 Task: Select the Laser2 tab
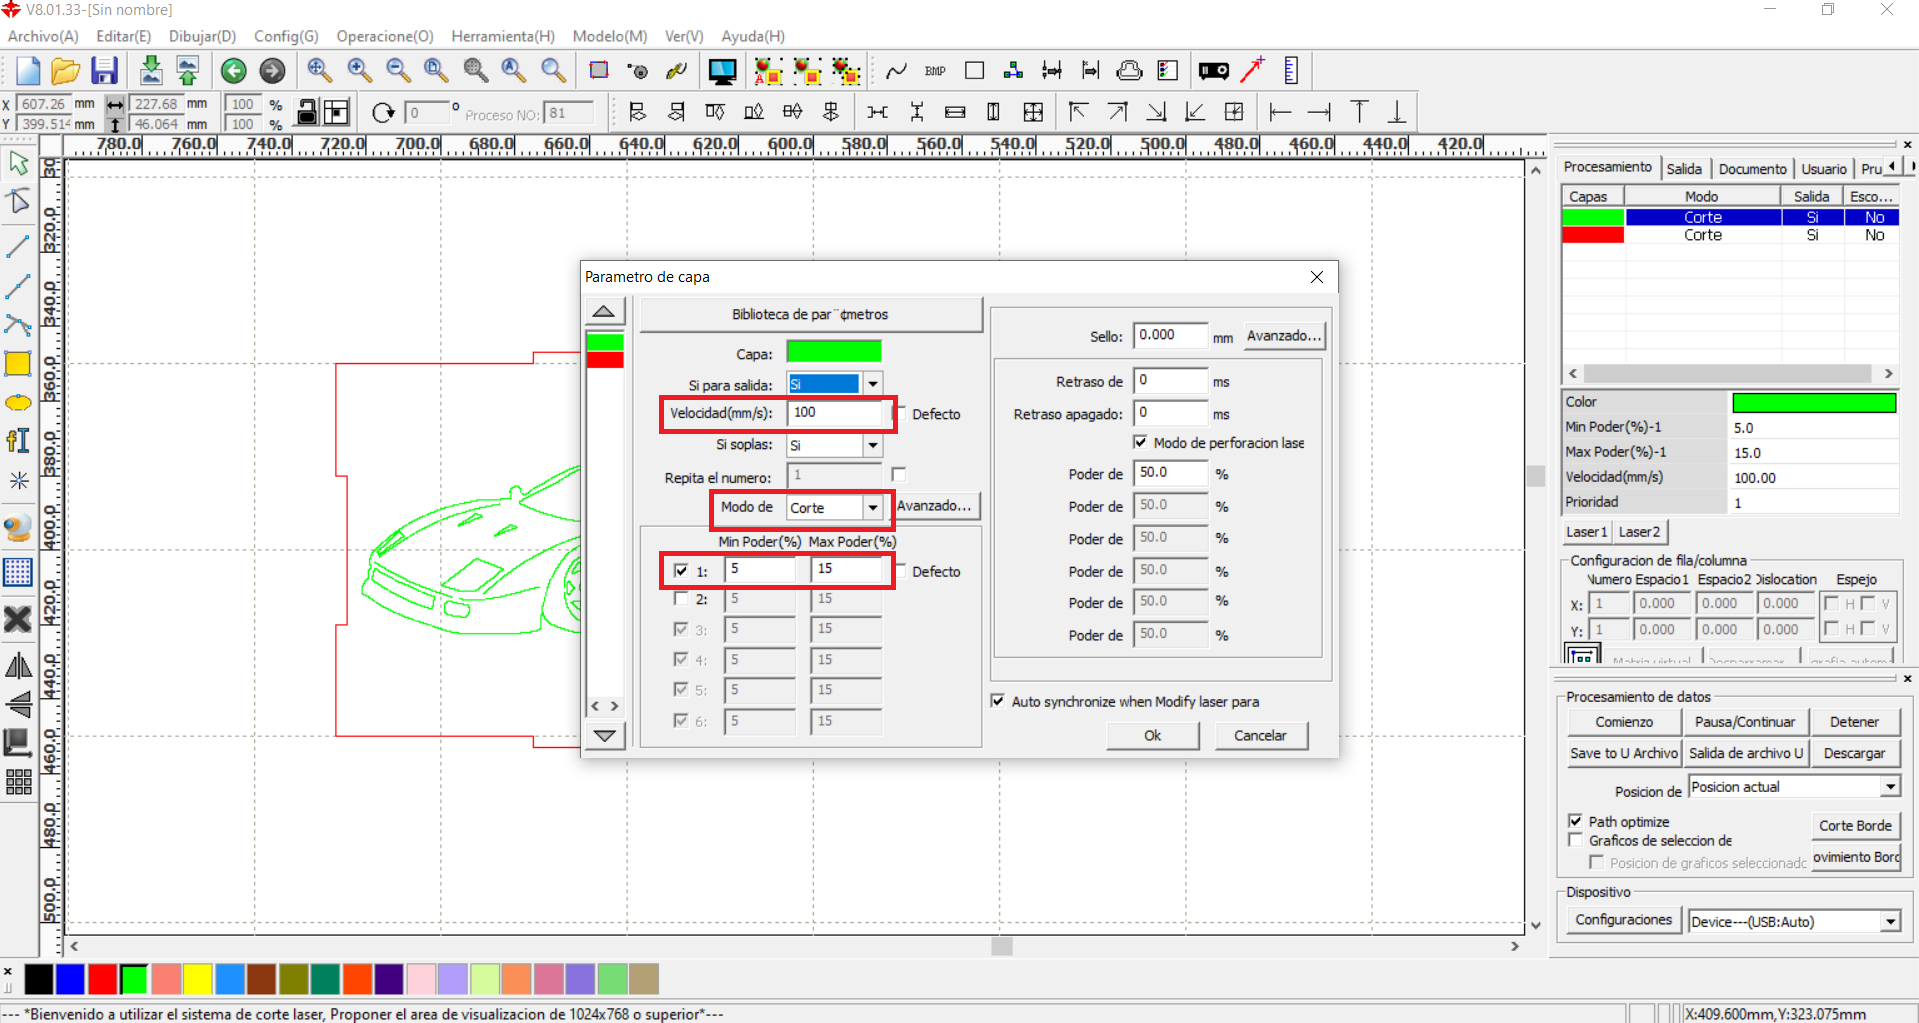pyautogui.click(x=1639, y=532)
